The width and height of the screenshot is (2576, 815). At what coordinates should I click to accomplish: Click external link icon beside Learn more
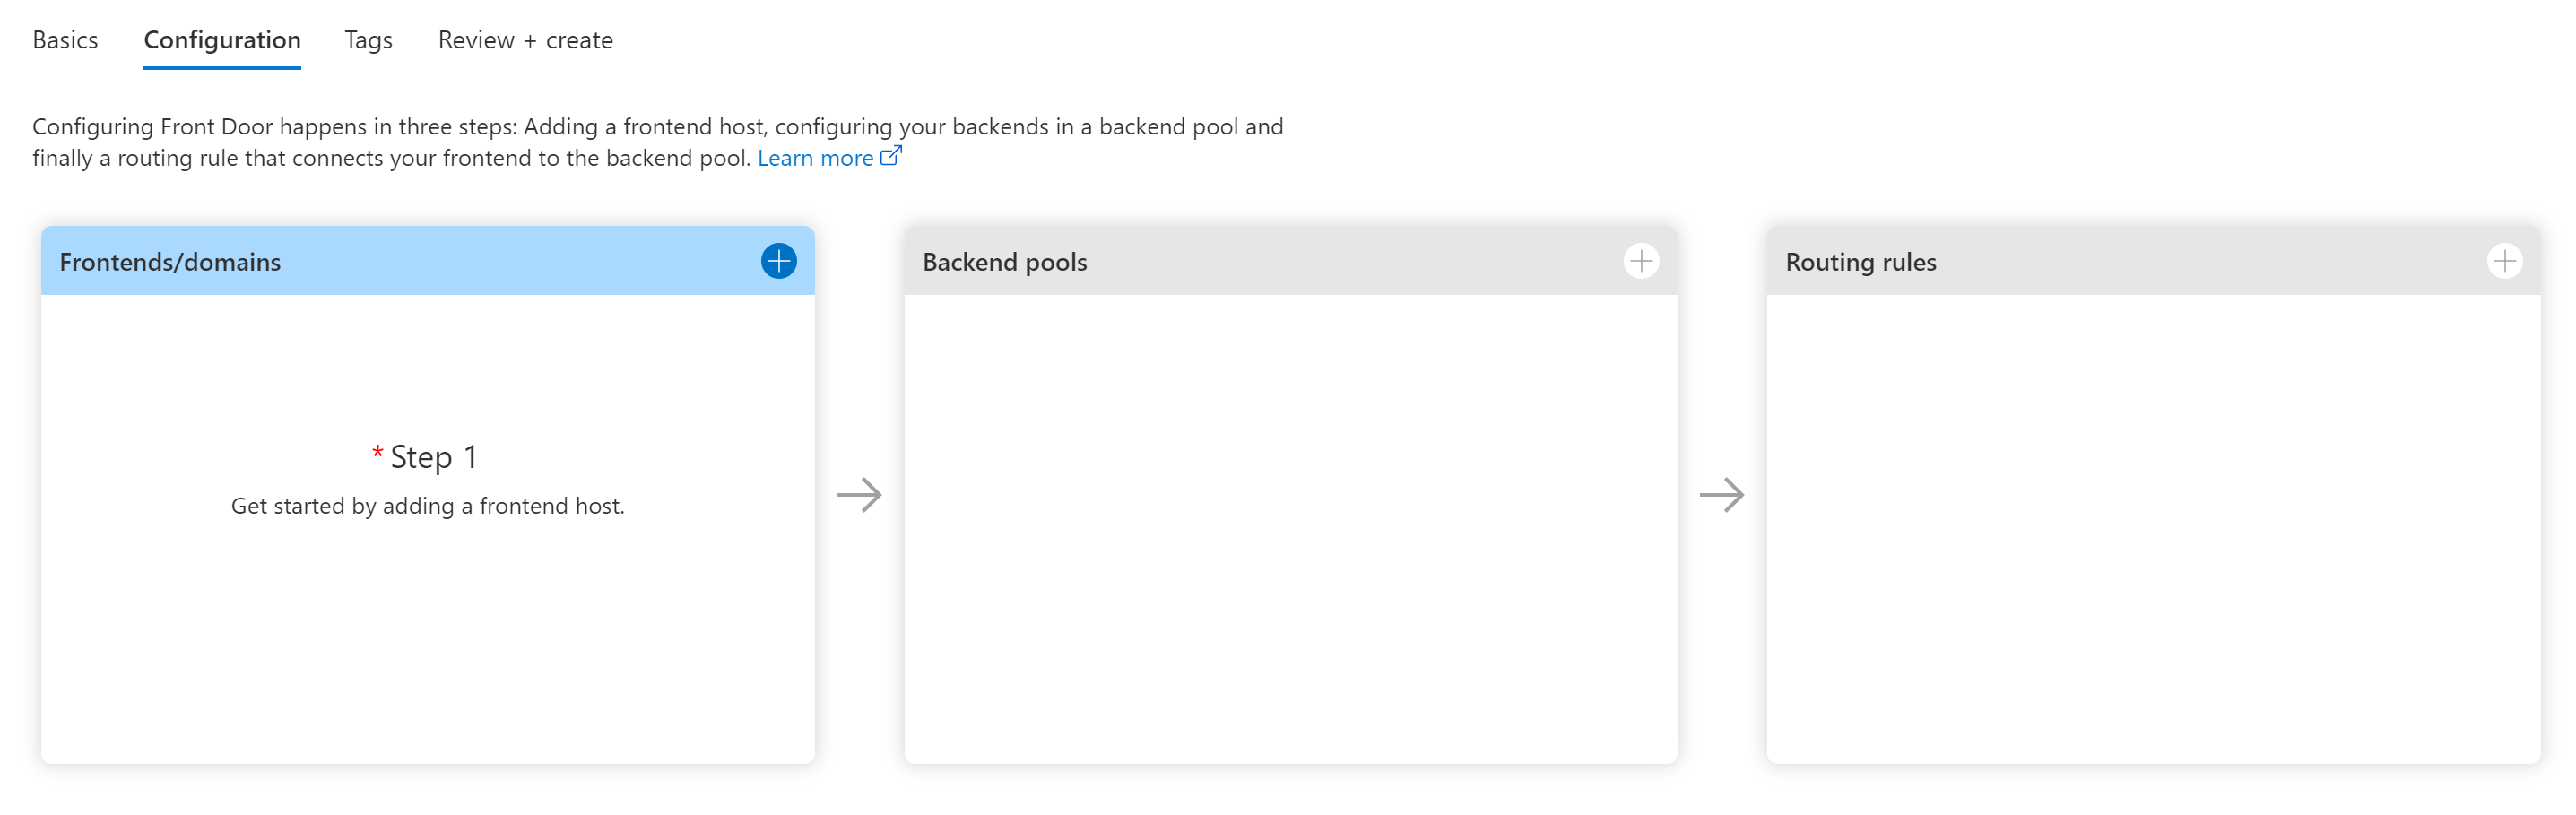(890, 156)
